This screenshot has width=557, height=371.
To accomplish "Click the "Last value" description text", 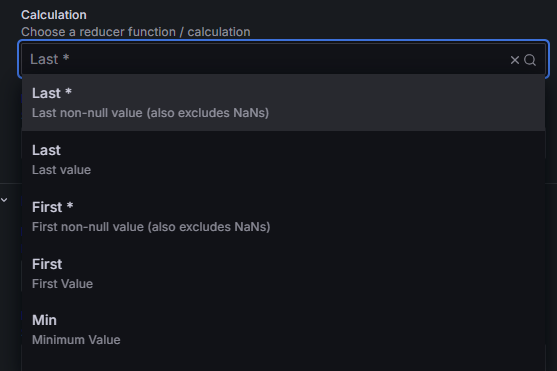I will (x=61, y=170).
